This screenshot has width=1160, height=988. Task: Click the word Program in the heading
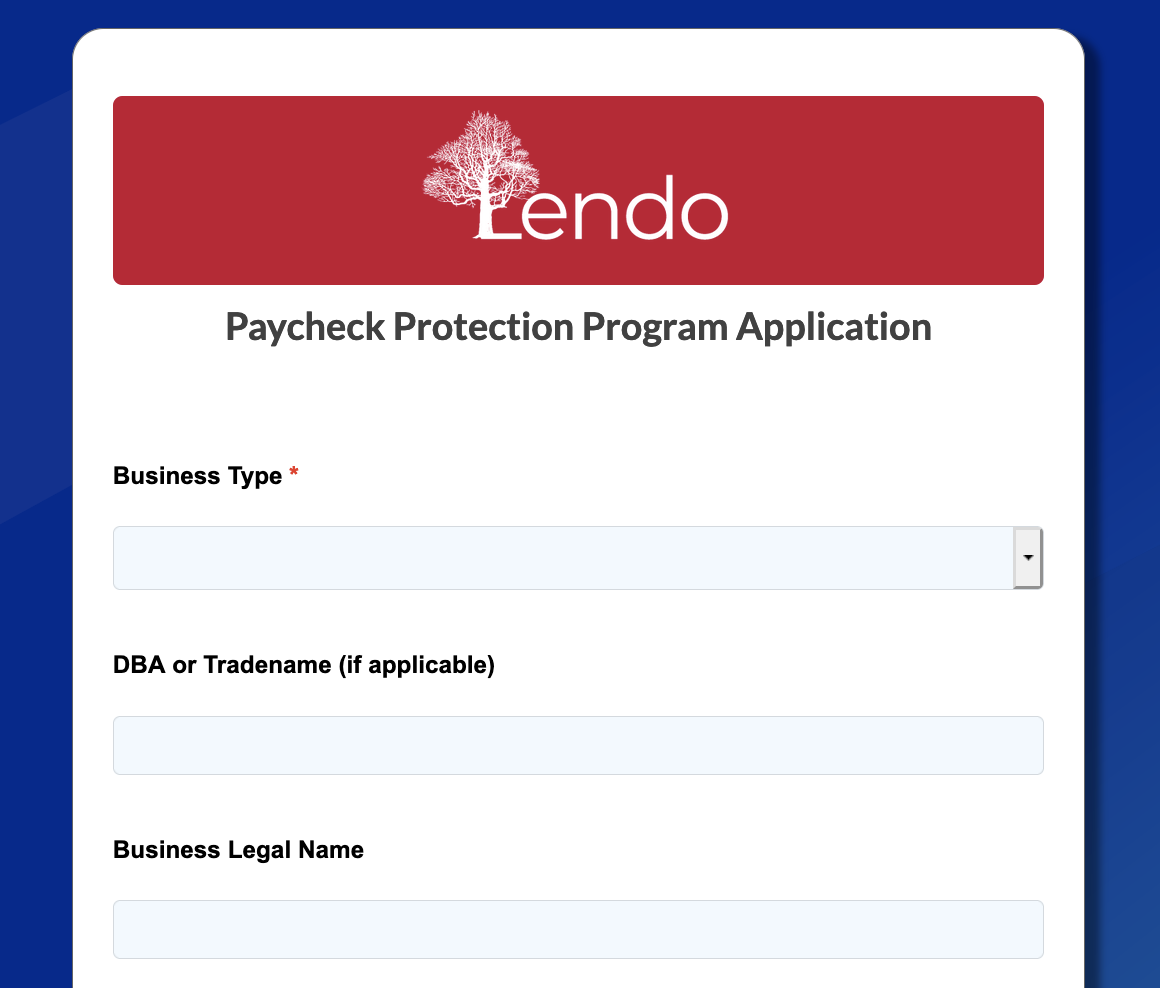(655, 328)
